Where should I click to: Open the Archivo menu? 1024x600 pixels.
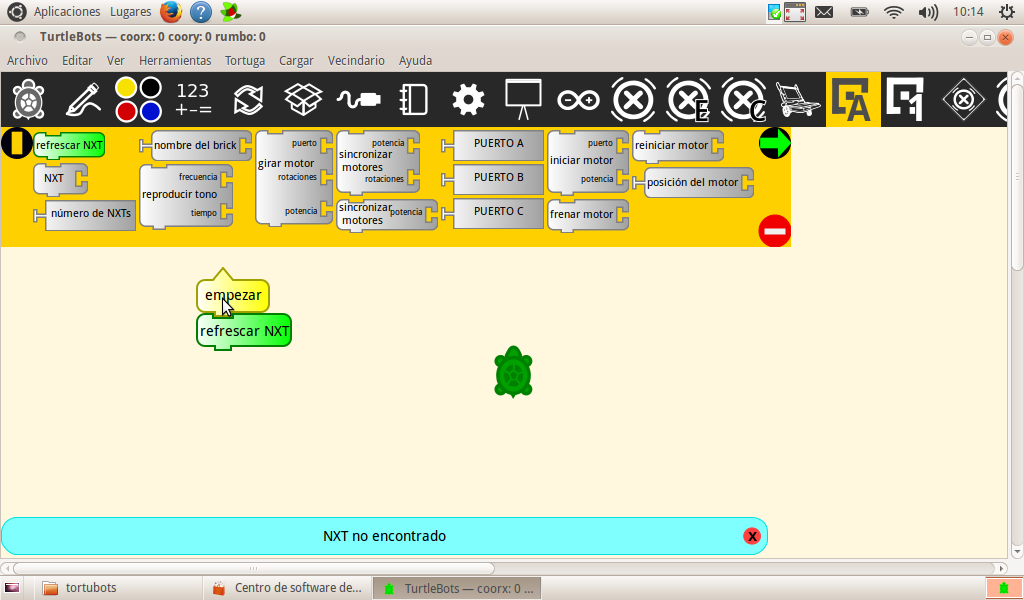(x=27, y=61)
